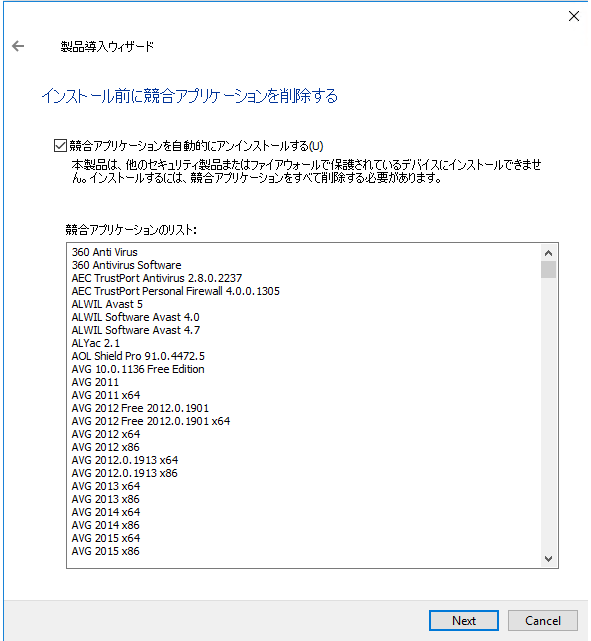Select 'AVG 2012.0.1913 x64' entry
This screenshot has width=591, height=641.
[x=125, y=460]
